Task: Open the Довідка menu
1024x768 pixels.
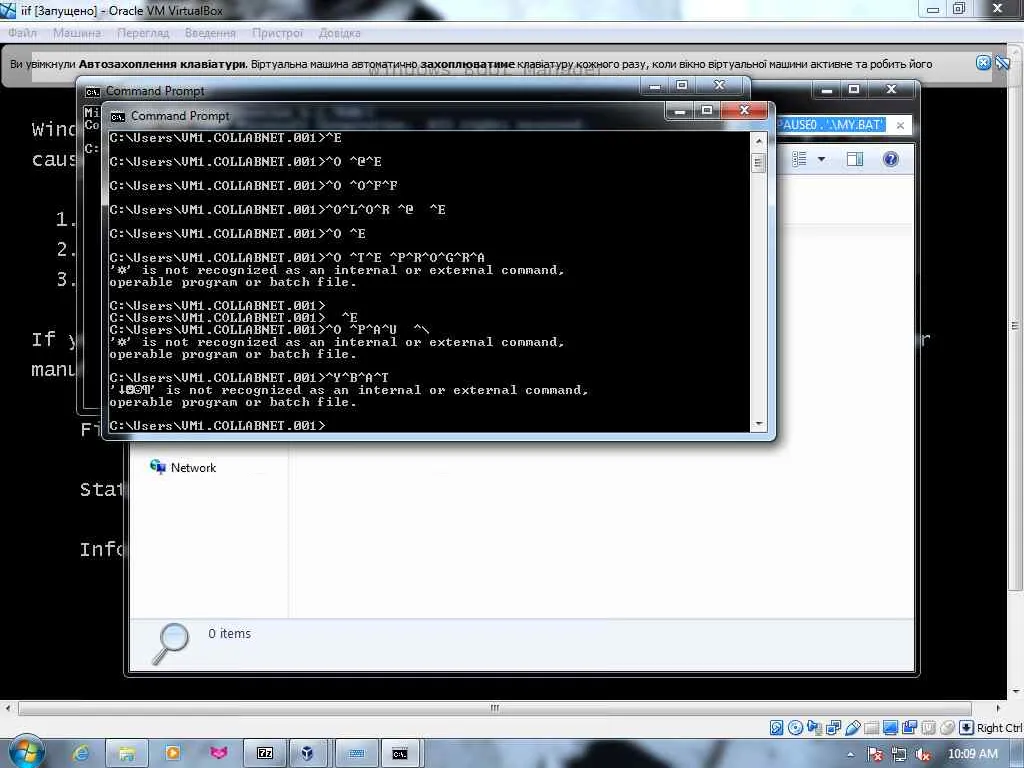Action: coord(340,33)
